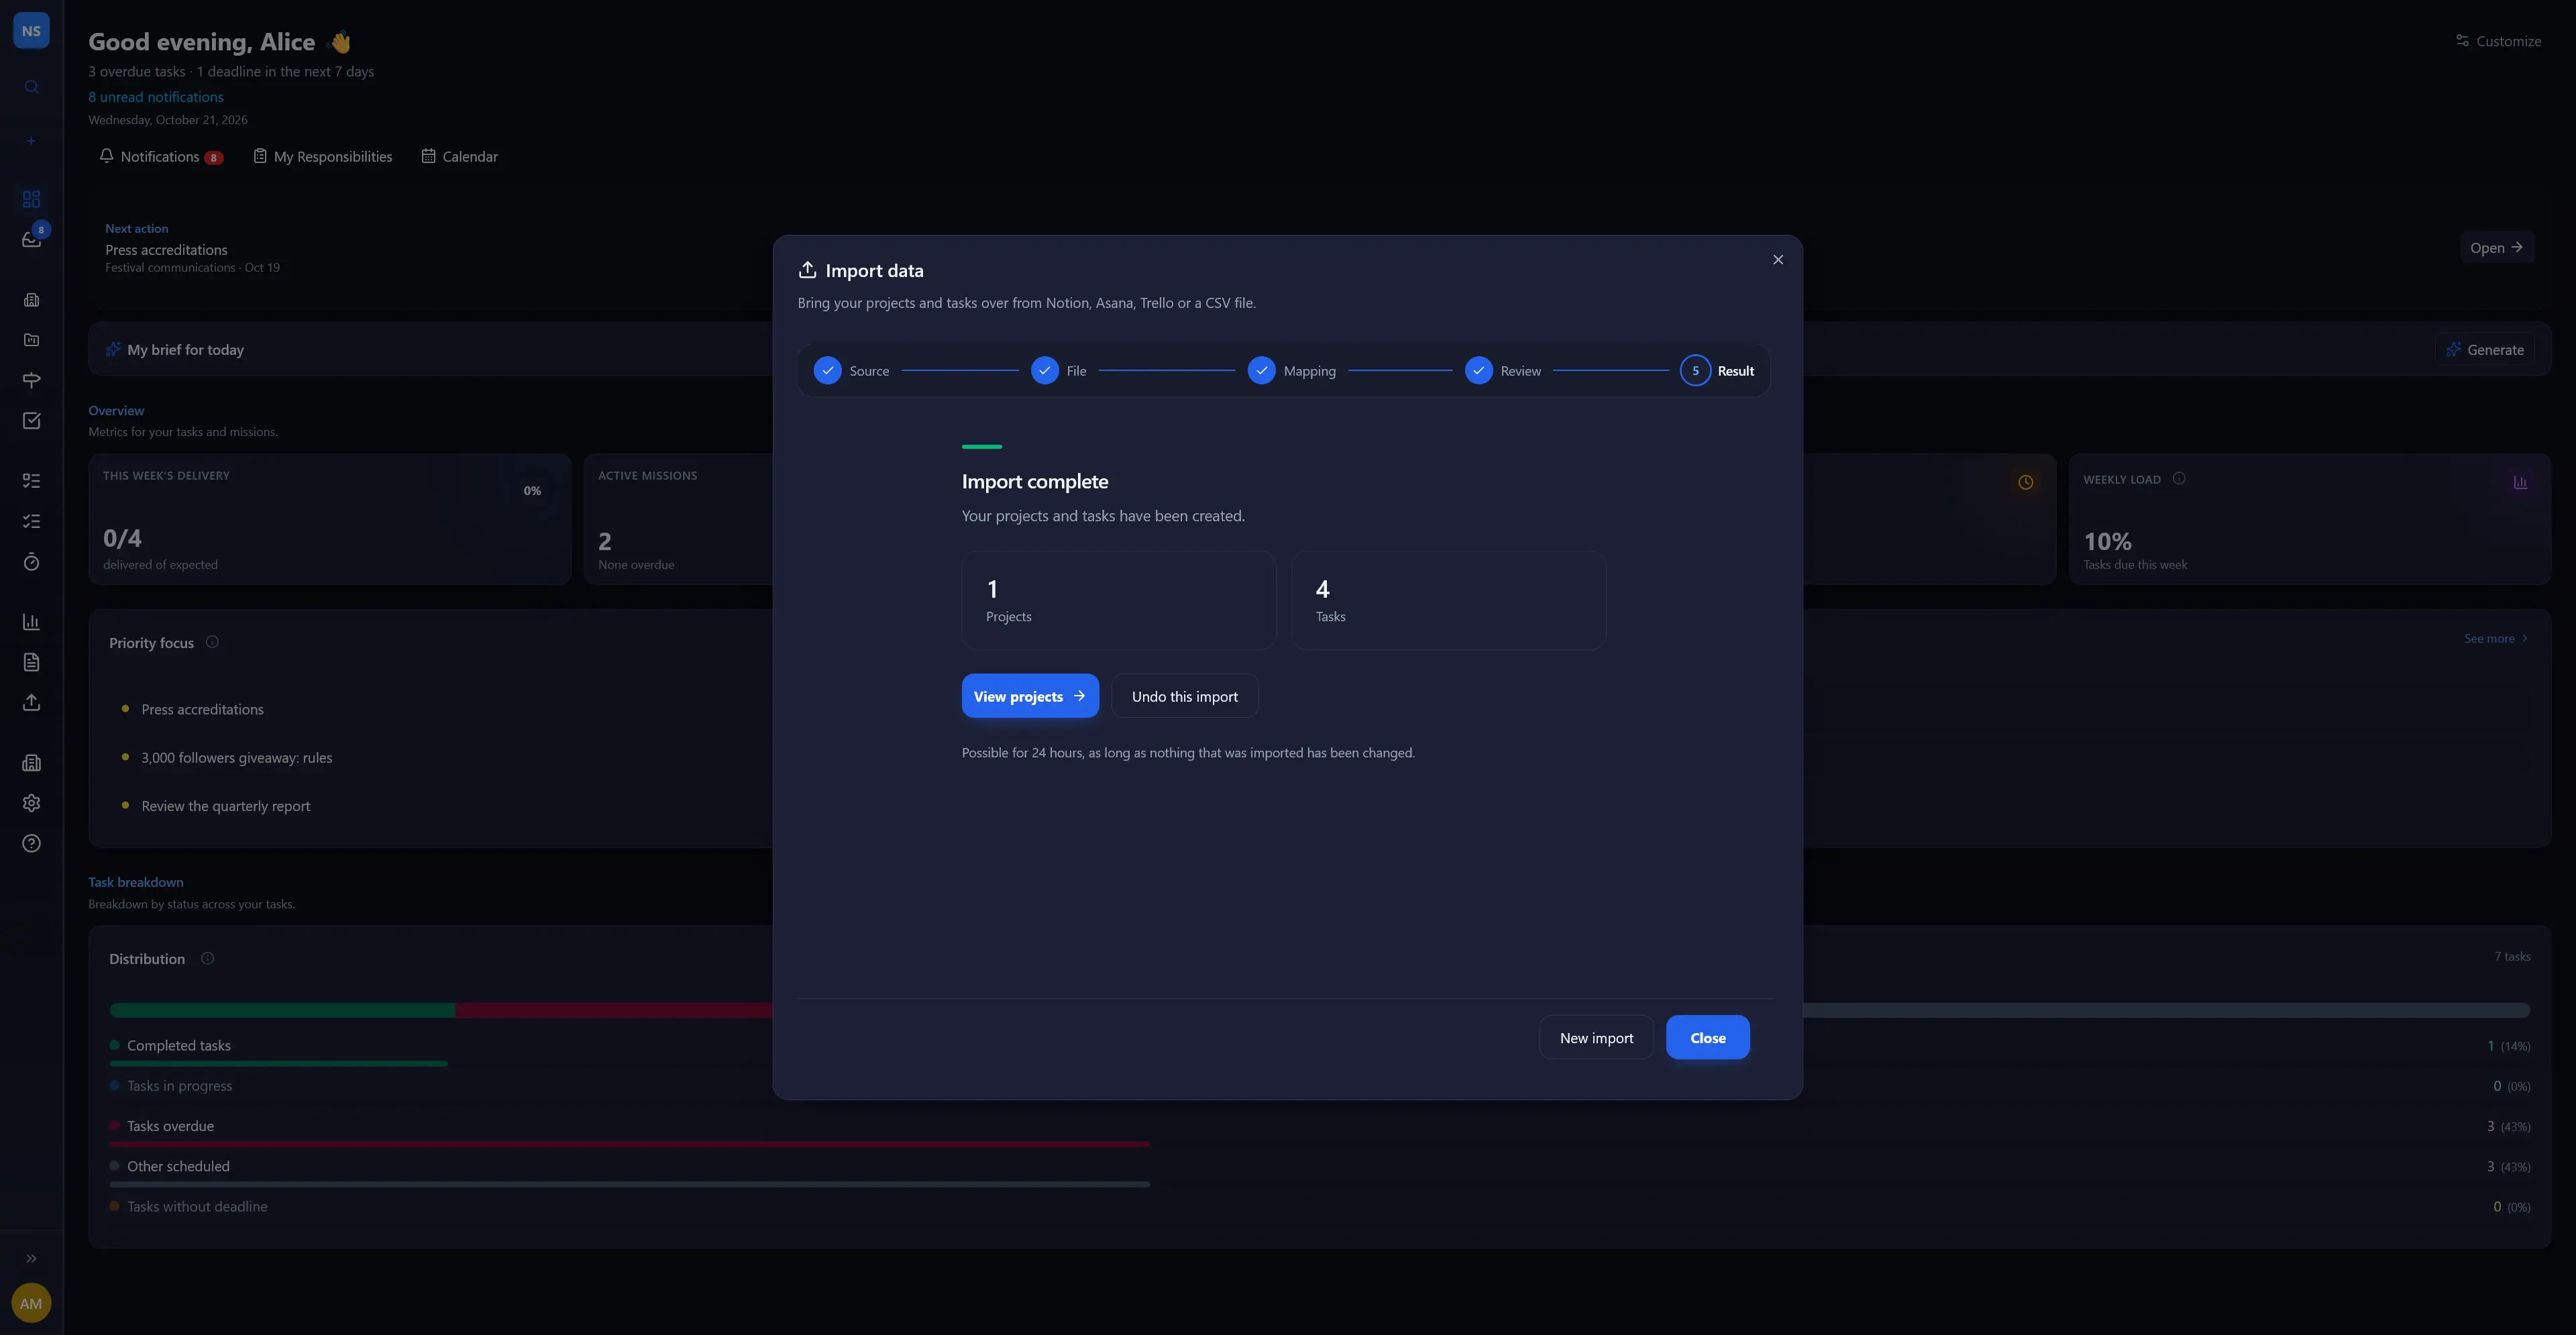Viewport: 2576px width, 1335px height.
Task: Open the 3,000 followers giveaway: rules item
Action: pyautogui.click(x=236, y=758)
